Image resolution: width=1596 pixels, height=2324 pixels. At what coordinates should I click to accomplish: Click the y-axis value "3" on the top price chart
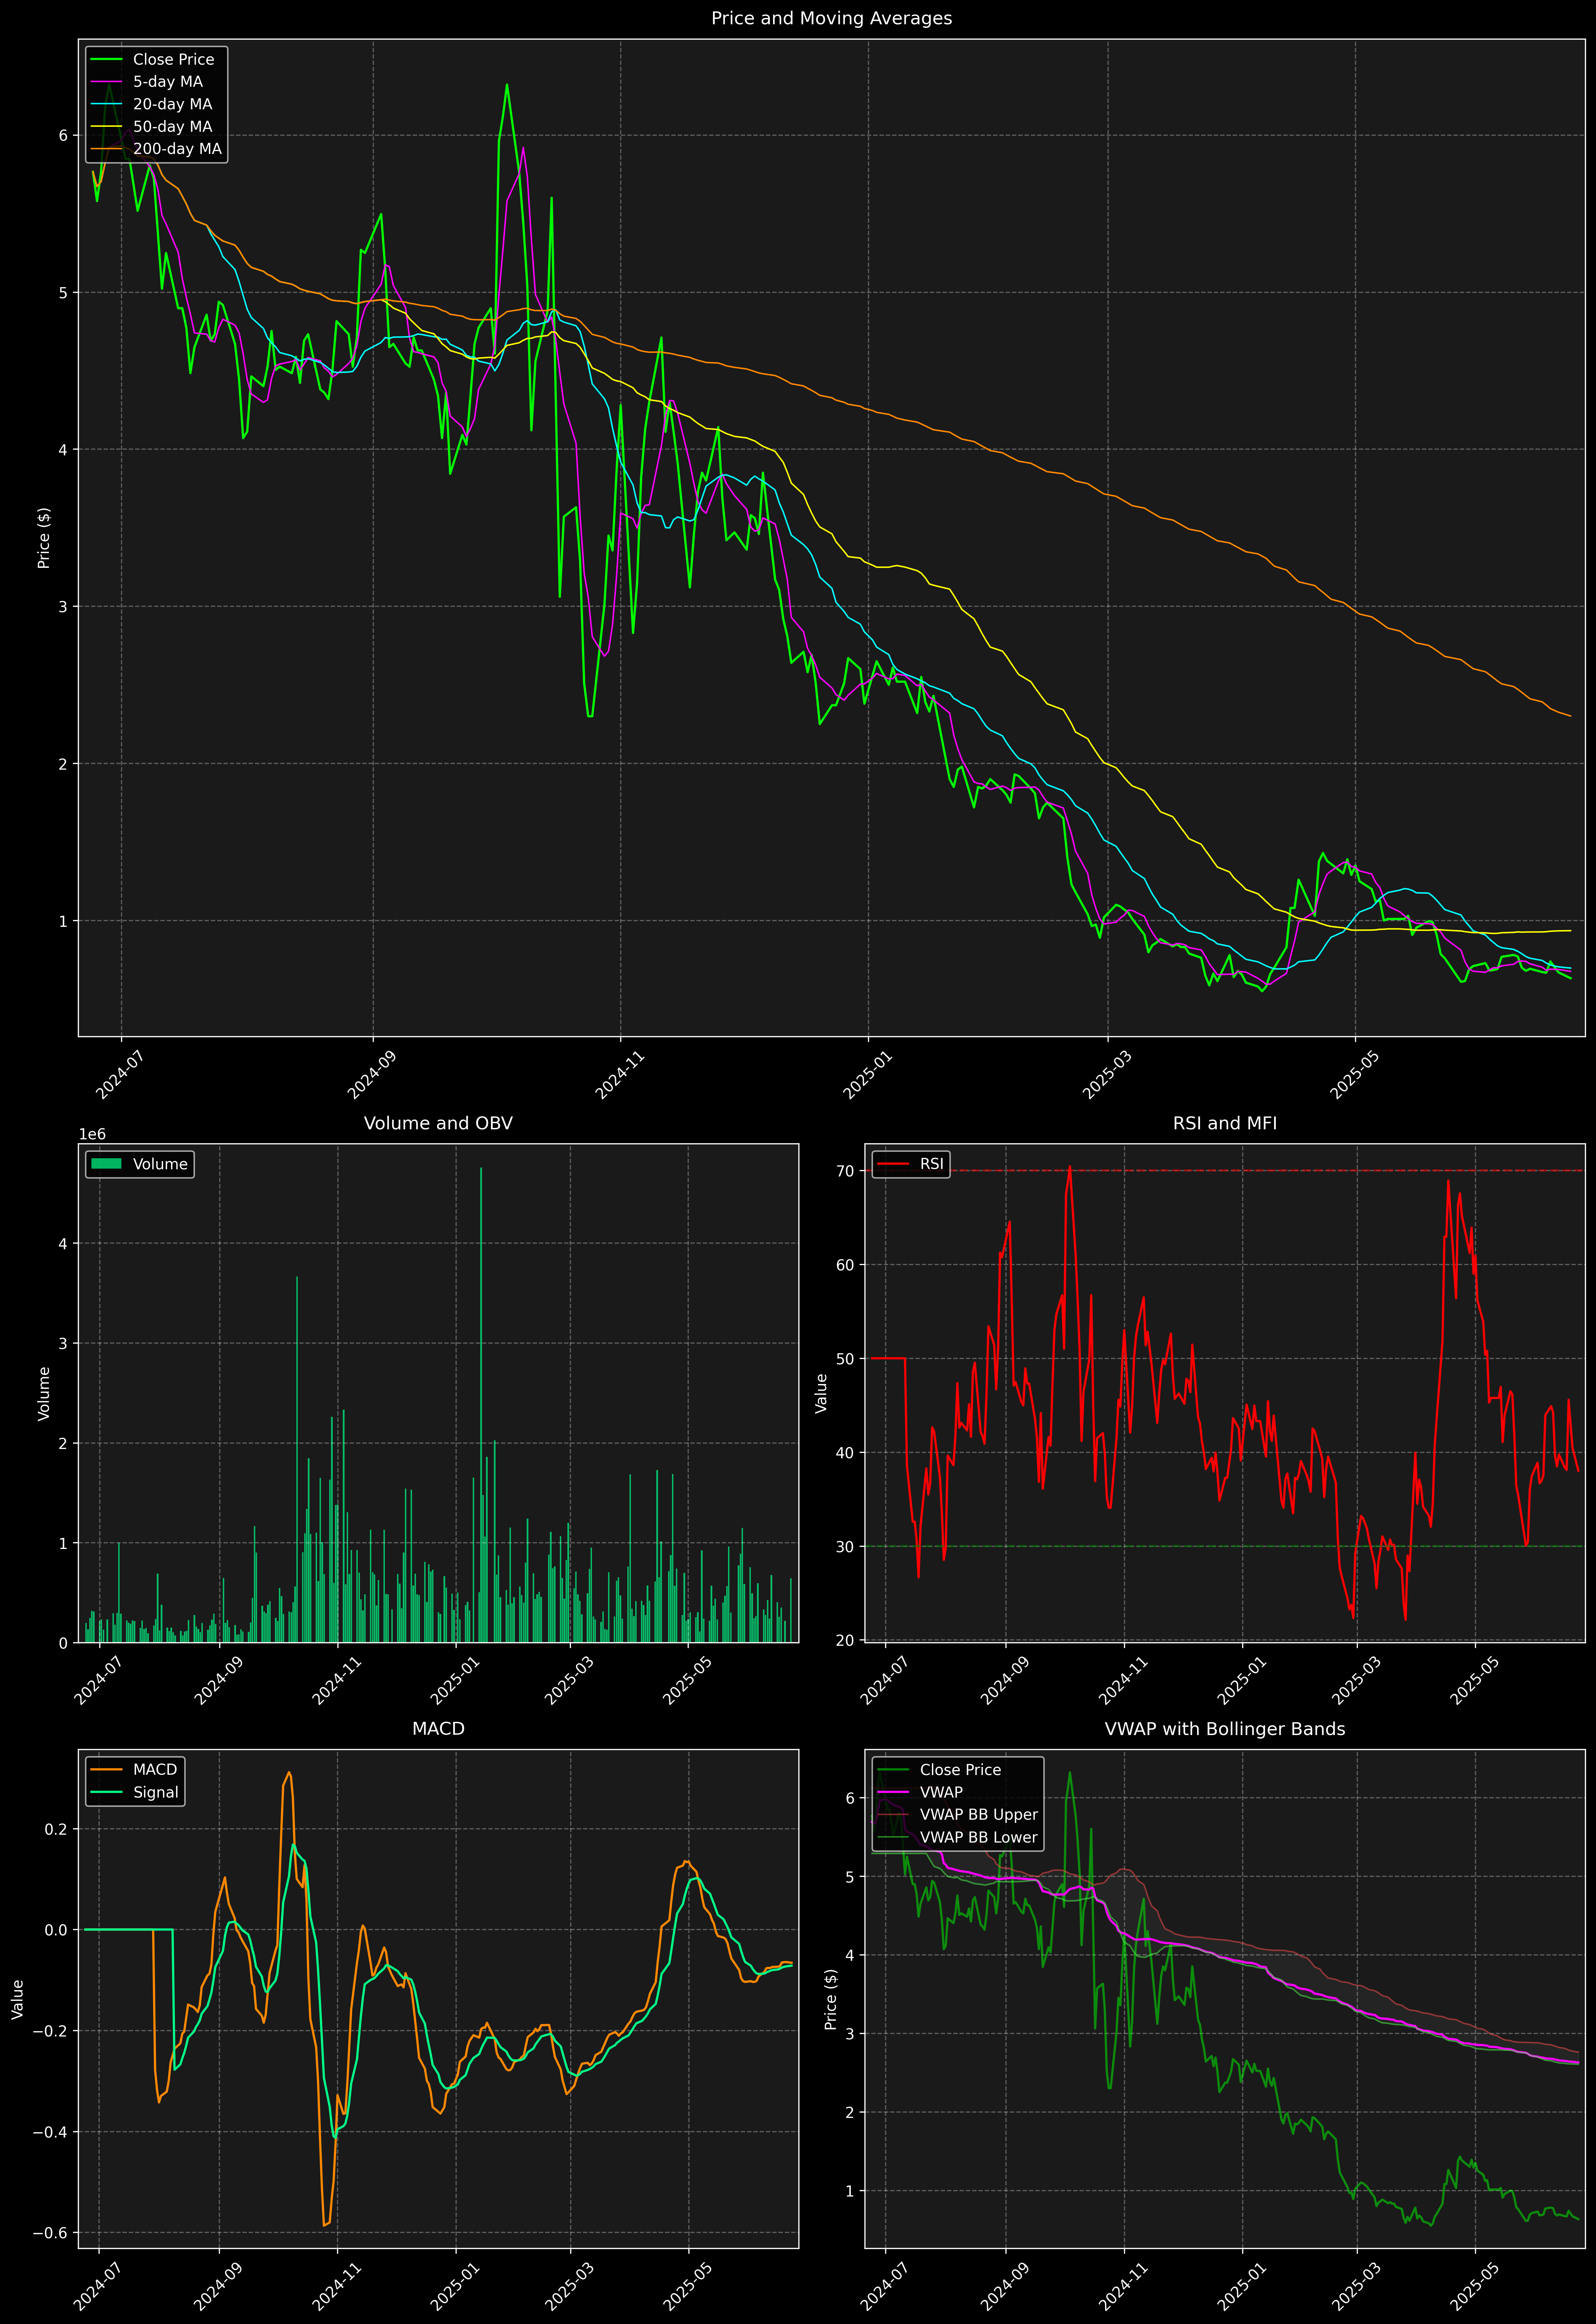tap(63, 607)
